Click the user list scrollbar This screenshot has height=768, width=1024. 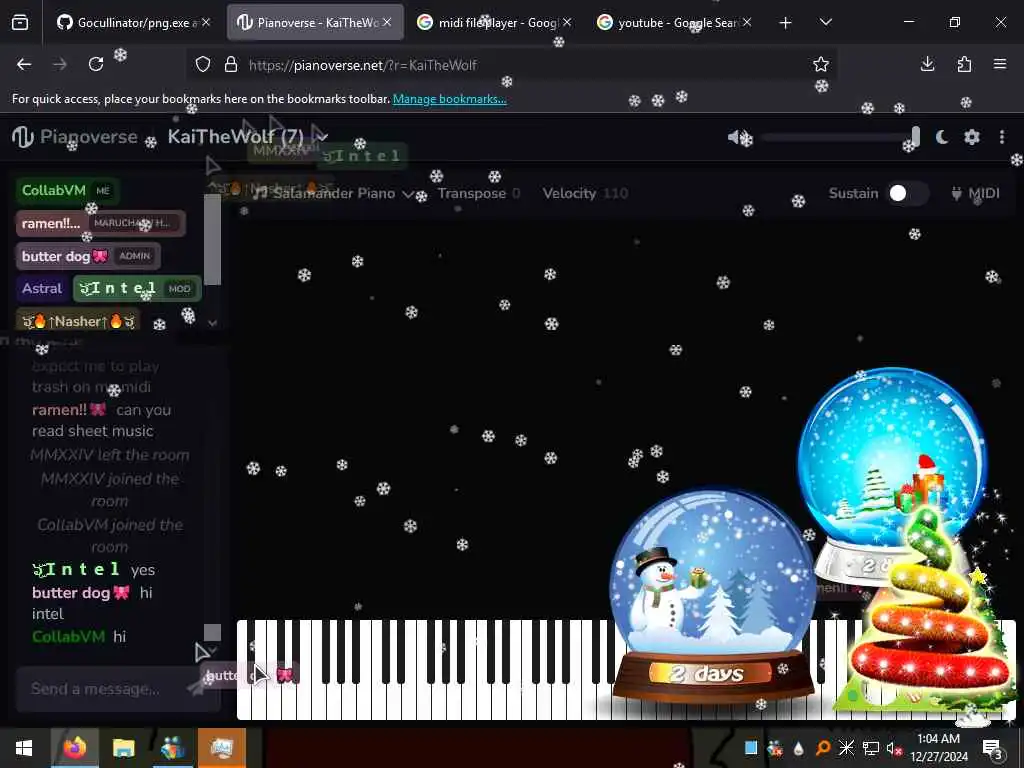(212, 239)
